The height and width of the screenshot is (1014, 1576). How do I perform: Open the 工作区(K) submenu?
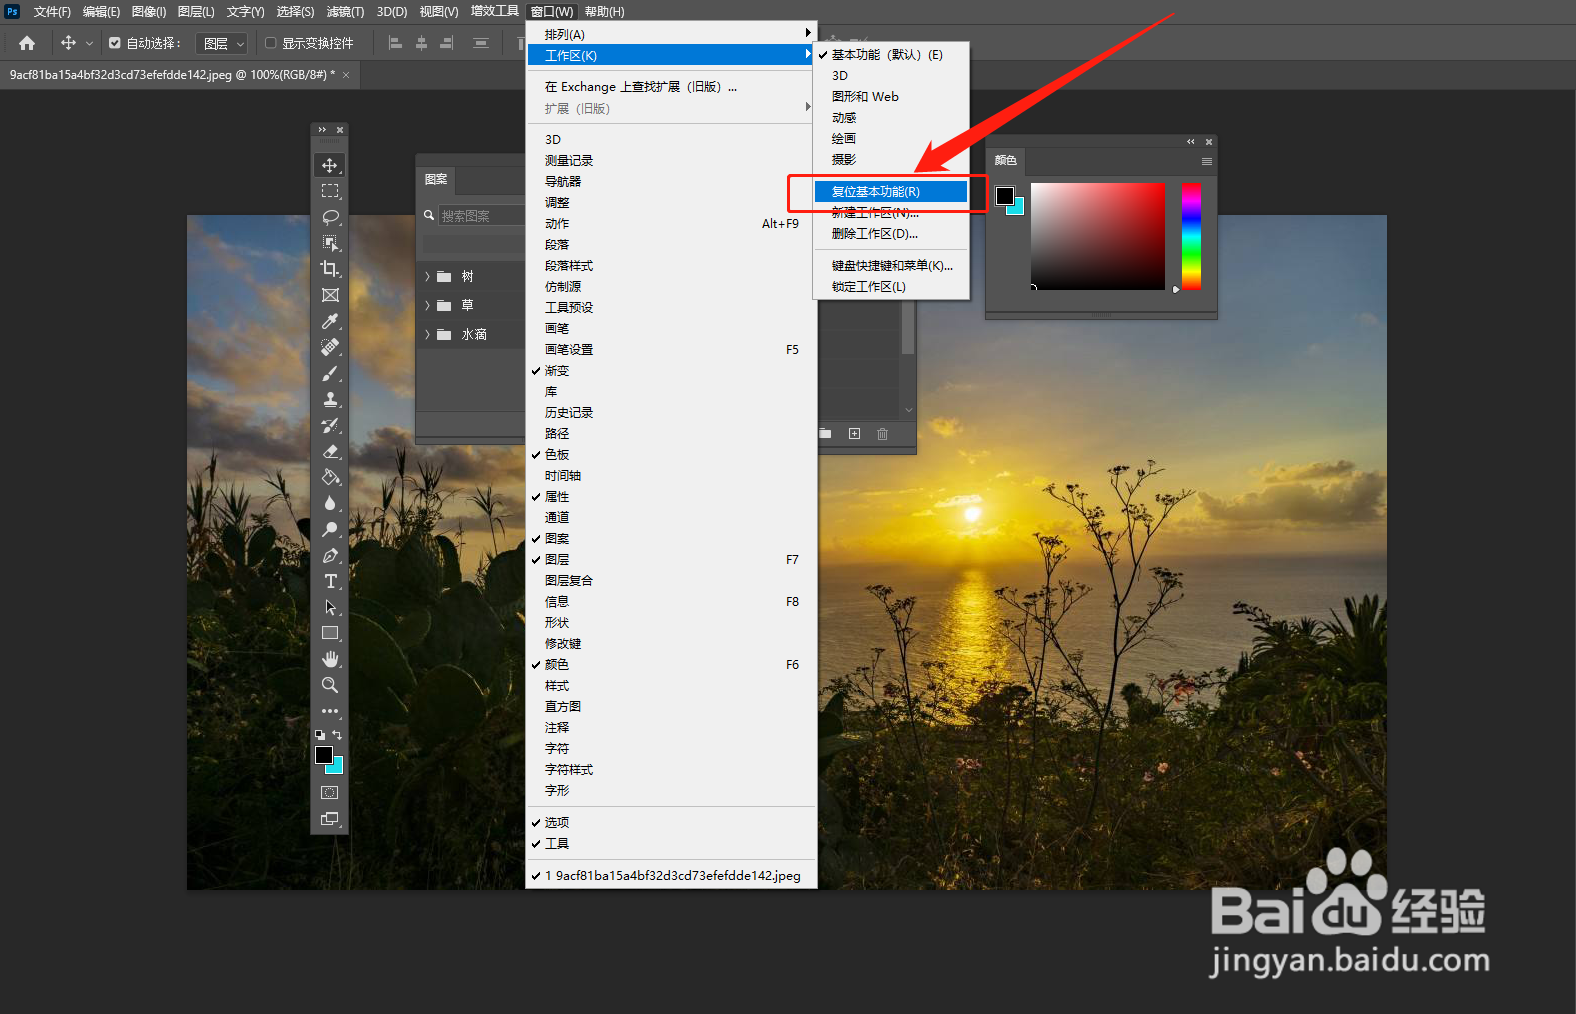tap(671, 55)
